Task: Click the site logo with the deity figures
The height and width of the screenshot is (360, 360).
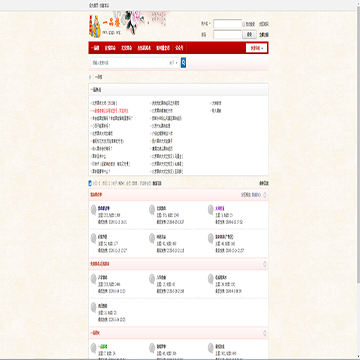Action: point(105,26)
